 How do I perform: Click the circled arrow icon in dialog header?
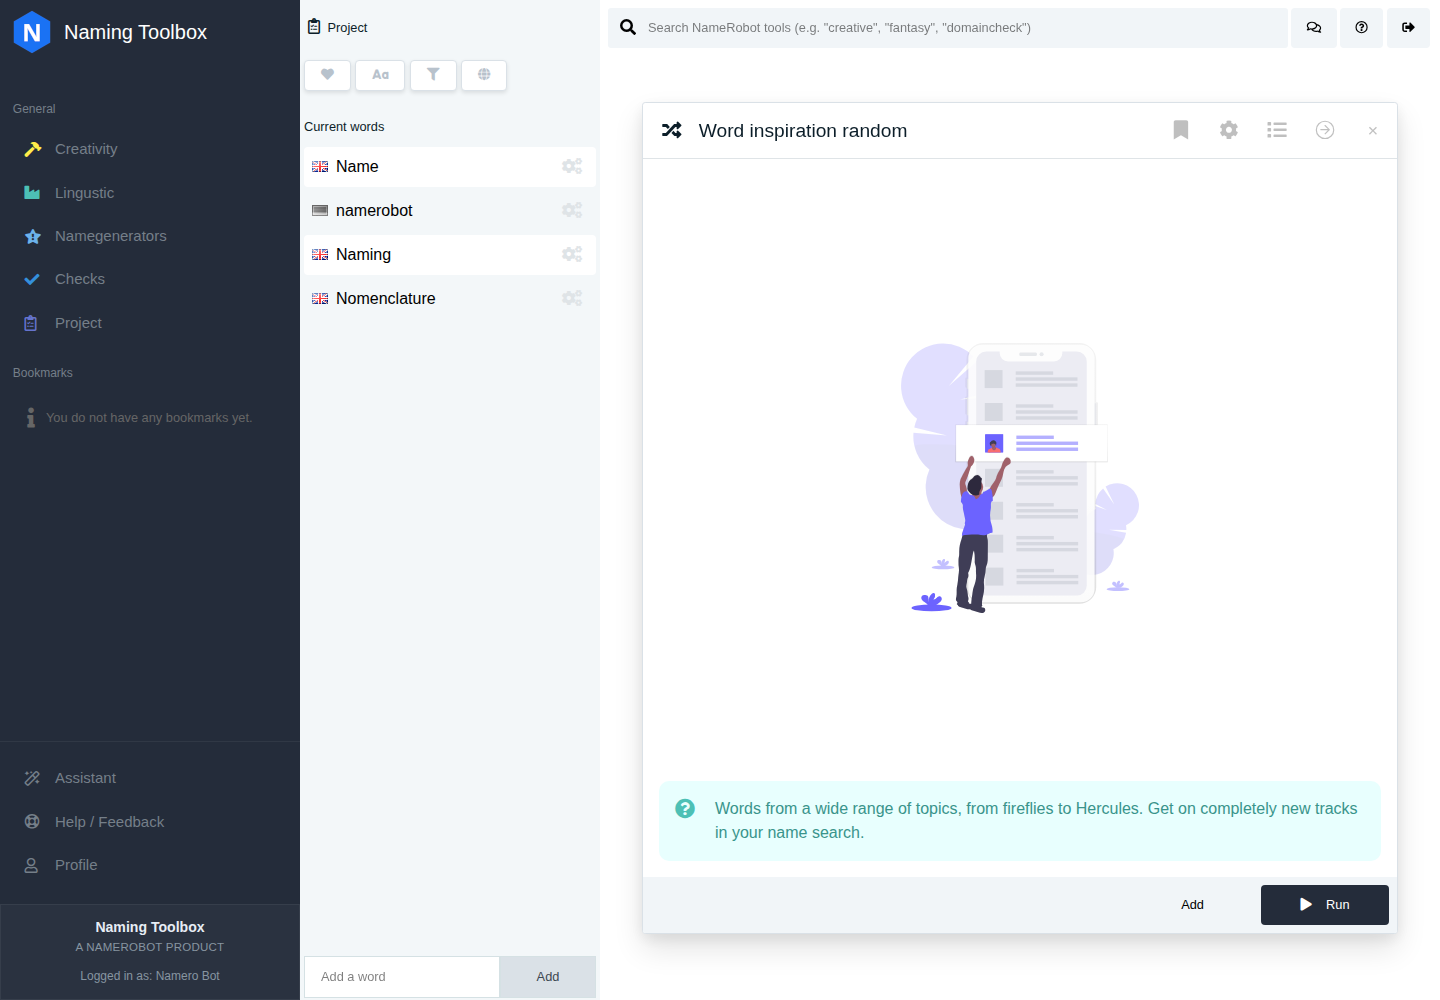pyautogui.click(x=1325, y=130)
